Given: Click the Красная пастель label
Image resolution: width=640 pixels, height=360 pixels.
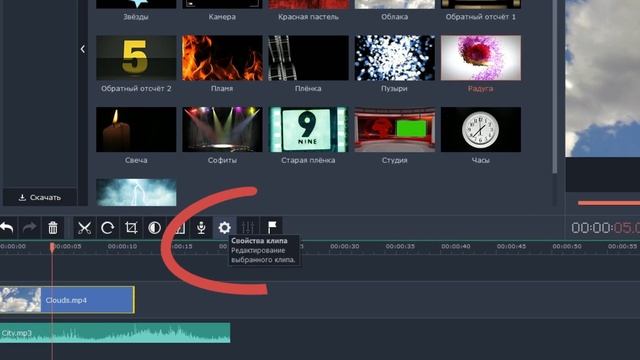Looking at the screenshot, I should click(308, 17).
